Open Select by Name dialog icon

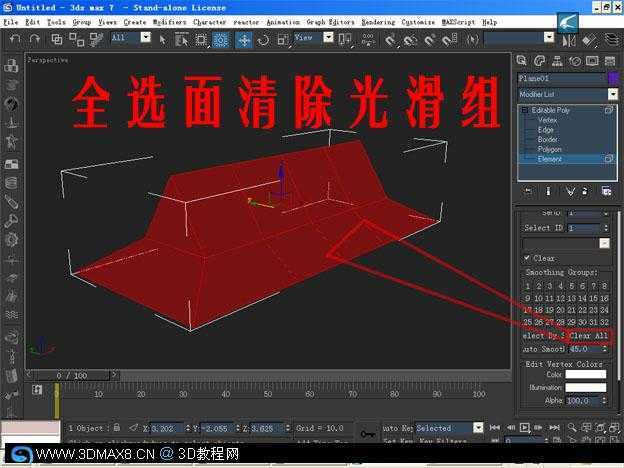tap(182, 39)
